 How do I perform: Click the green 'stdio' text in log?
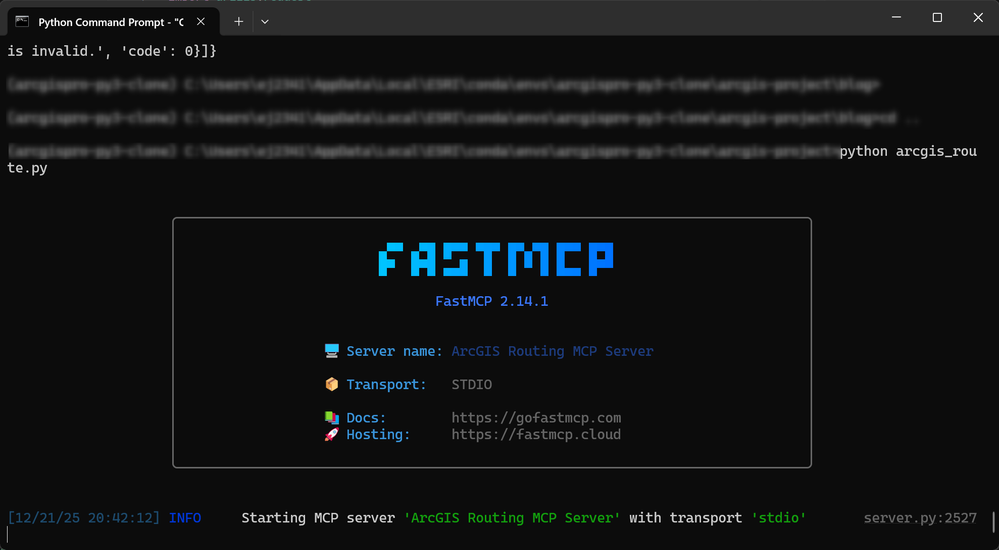tap(779, 518)
